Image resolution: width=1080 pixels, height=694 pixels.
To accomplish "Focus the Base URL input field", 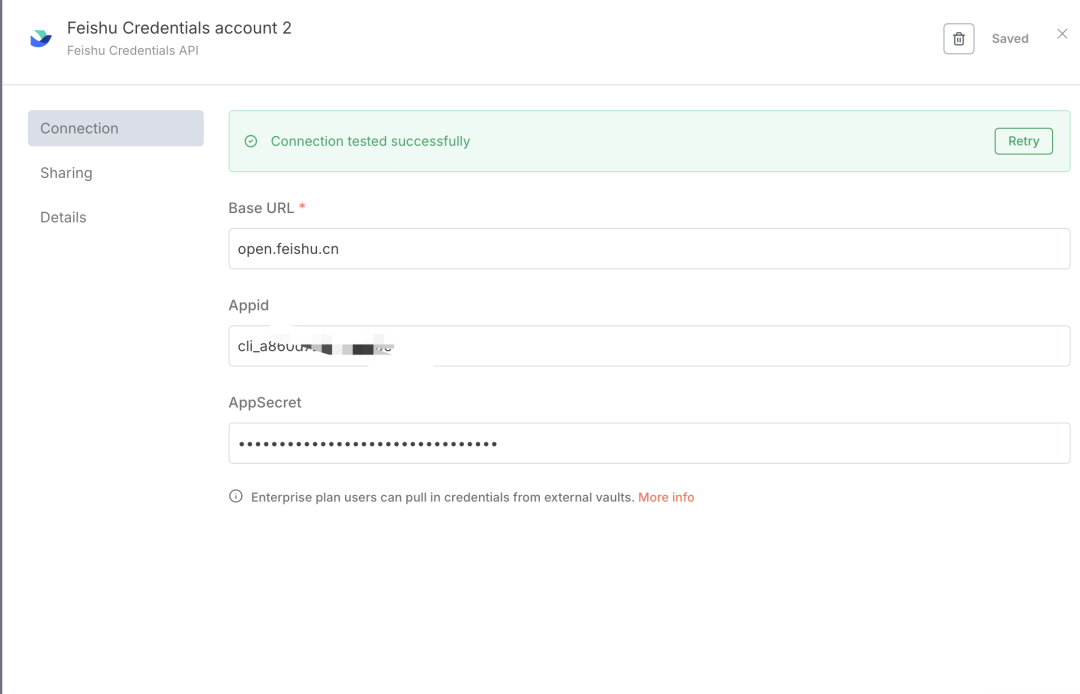I will 649,249.
